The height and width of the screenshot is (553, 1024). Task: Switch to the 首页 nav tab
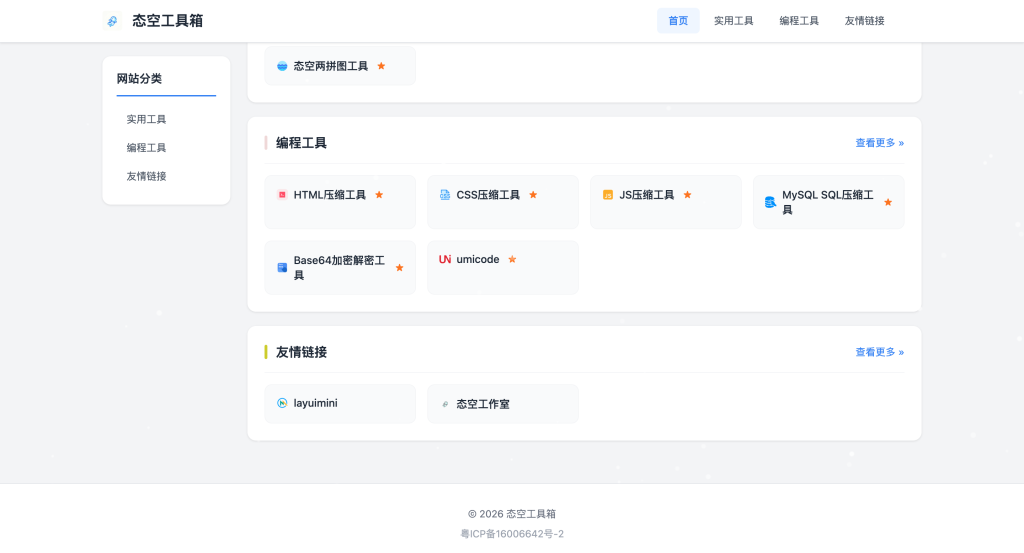pyautogui.click(x=678, y=21)
